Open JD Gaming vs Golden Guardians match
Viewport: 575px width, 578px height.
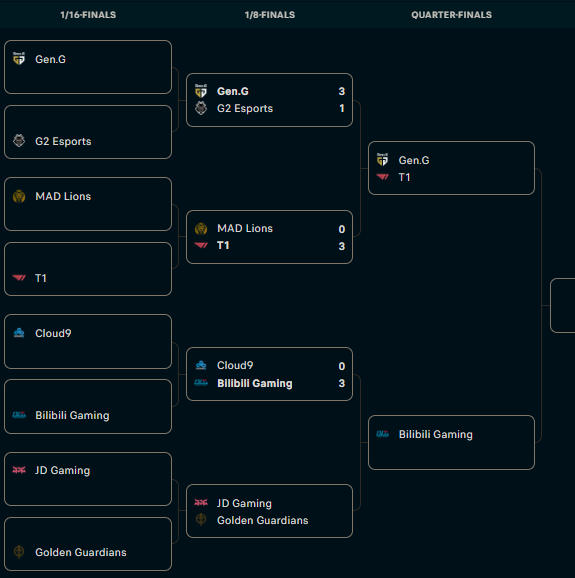point(269,511)
